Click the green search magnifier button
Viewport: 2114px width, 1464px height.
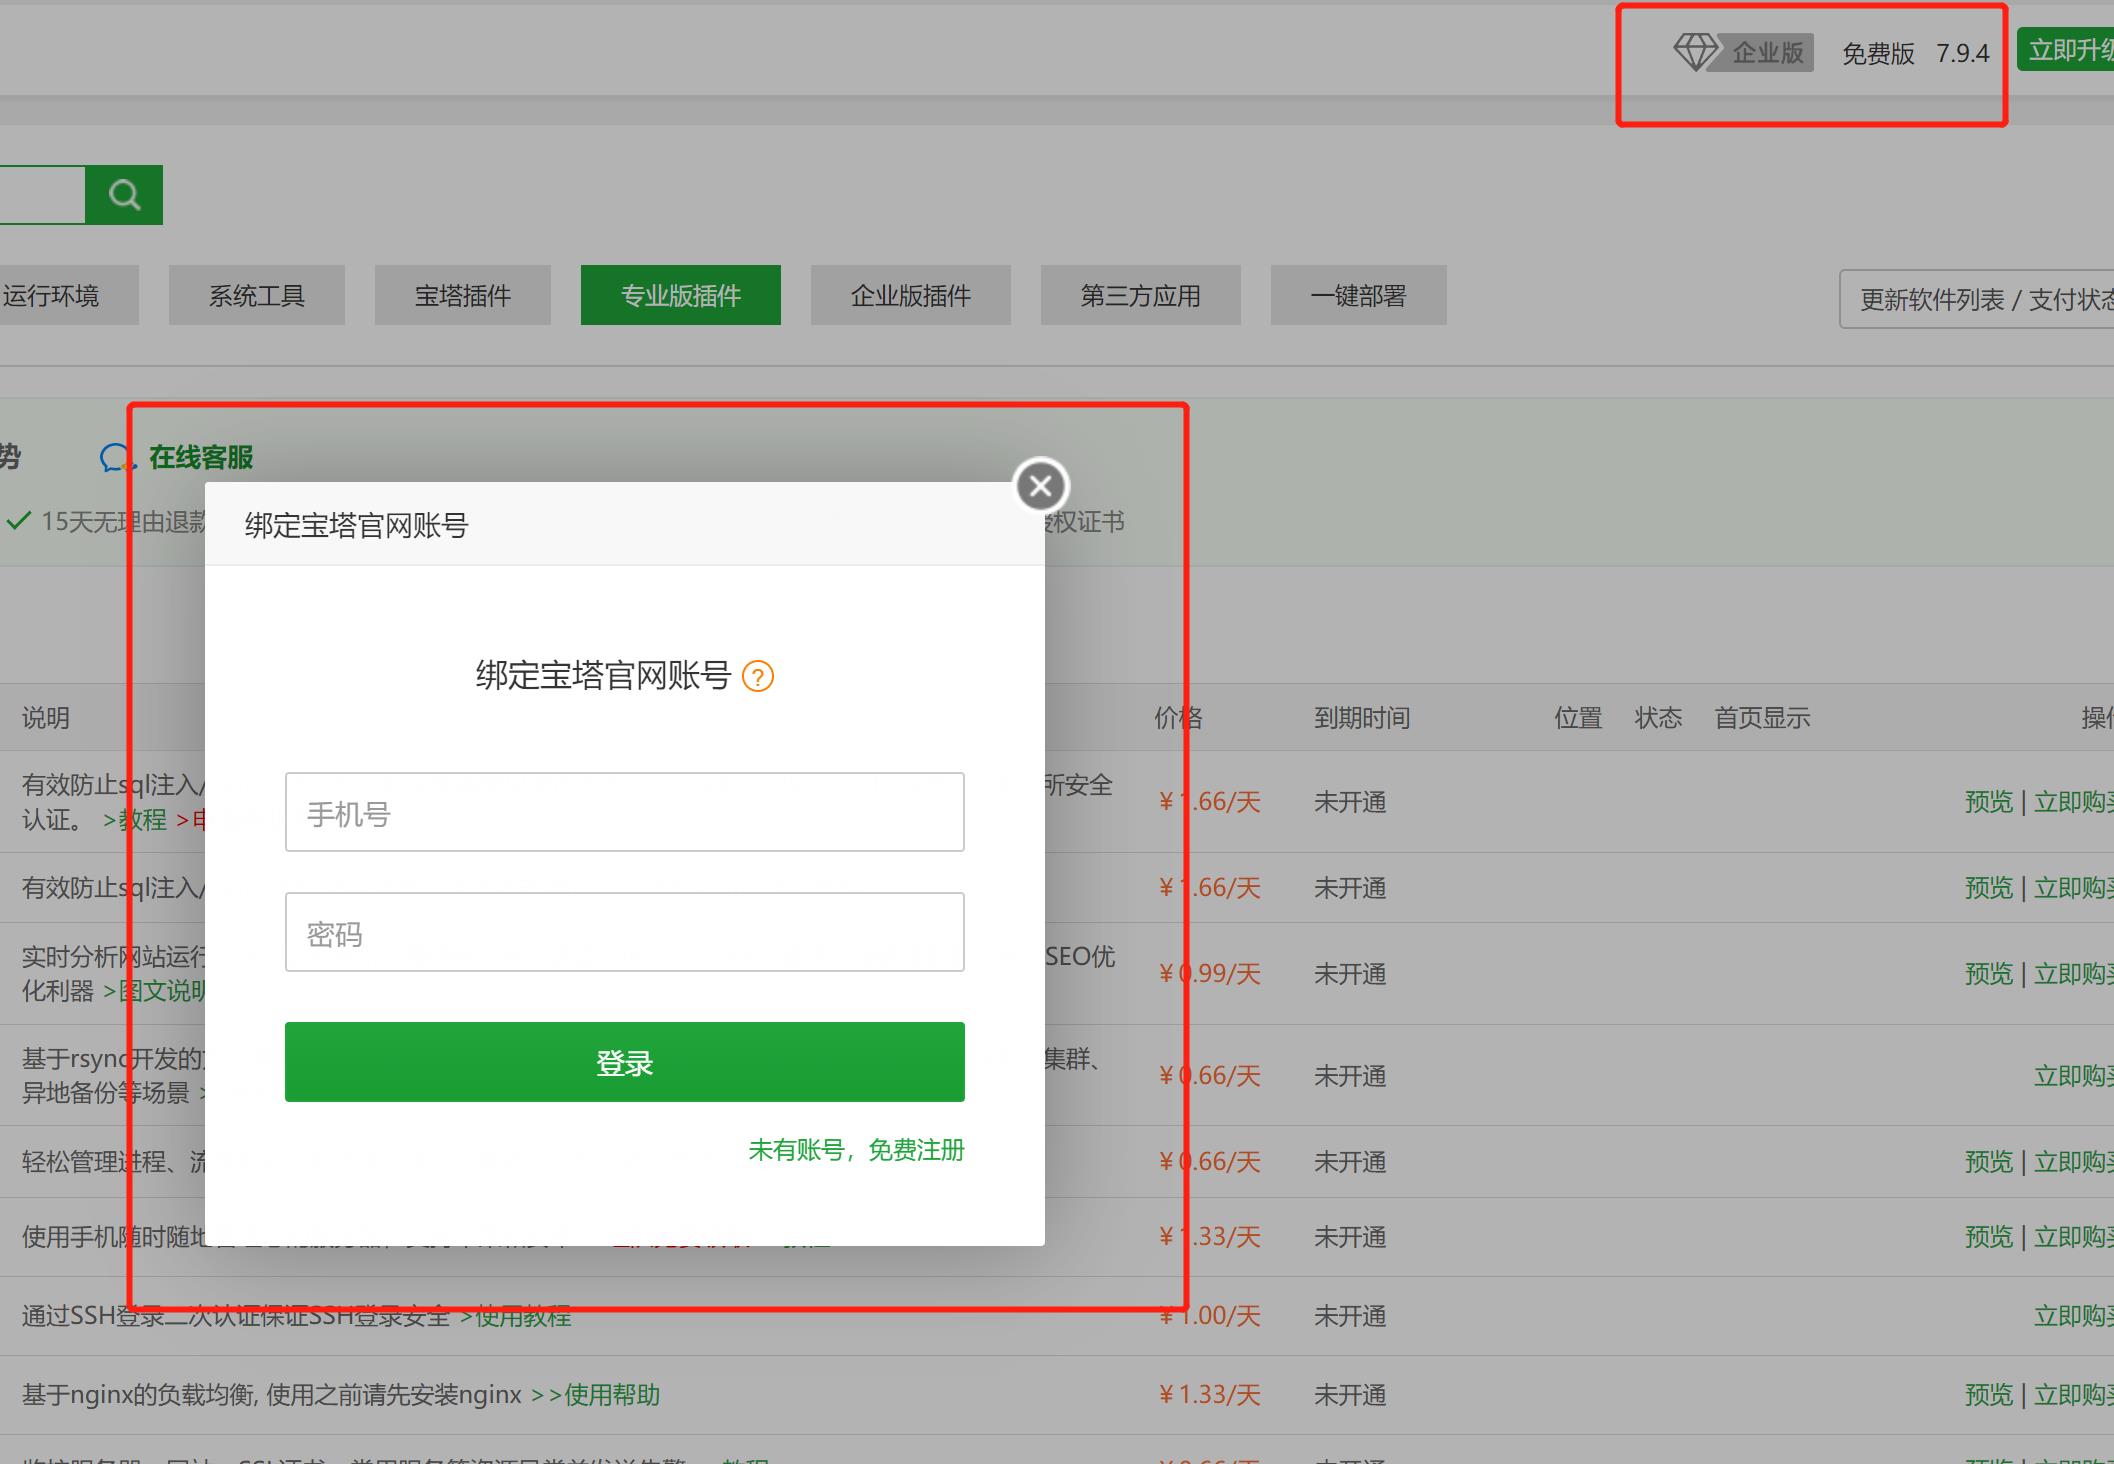click(x=124, y=195)
